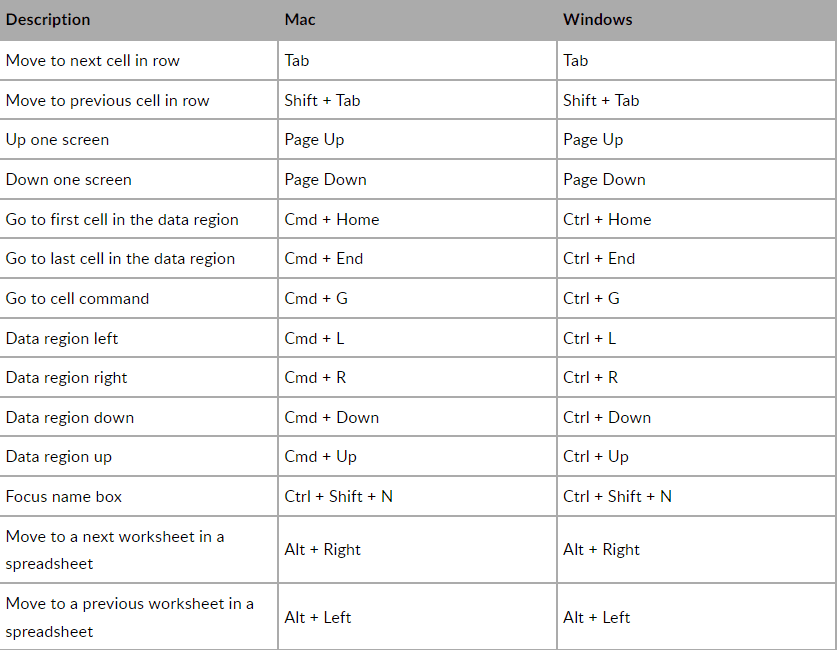Image resolution: width=837 pixels, height=650 pixels.
Task: Select the Windows 'Alt + Left' cell
Action: [x=596, y=617]
